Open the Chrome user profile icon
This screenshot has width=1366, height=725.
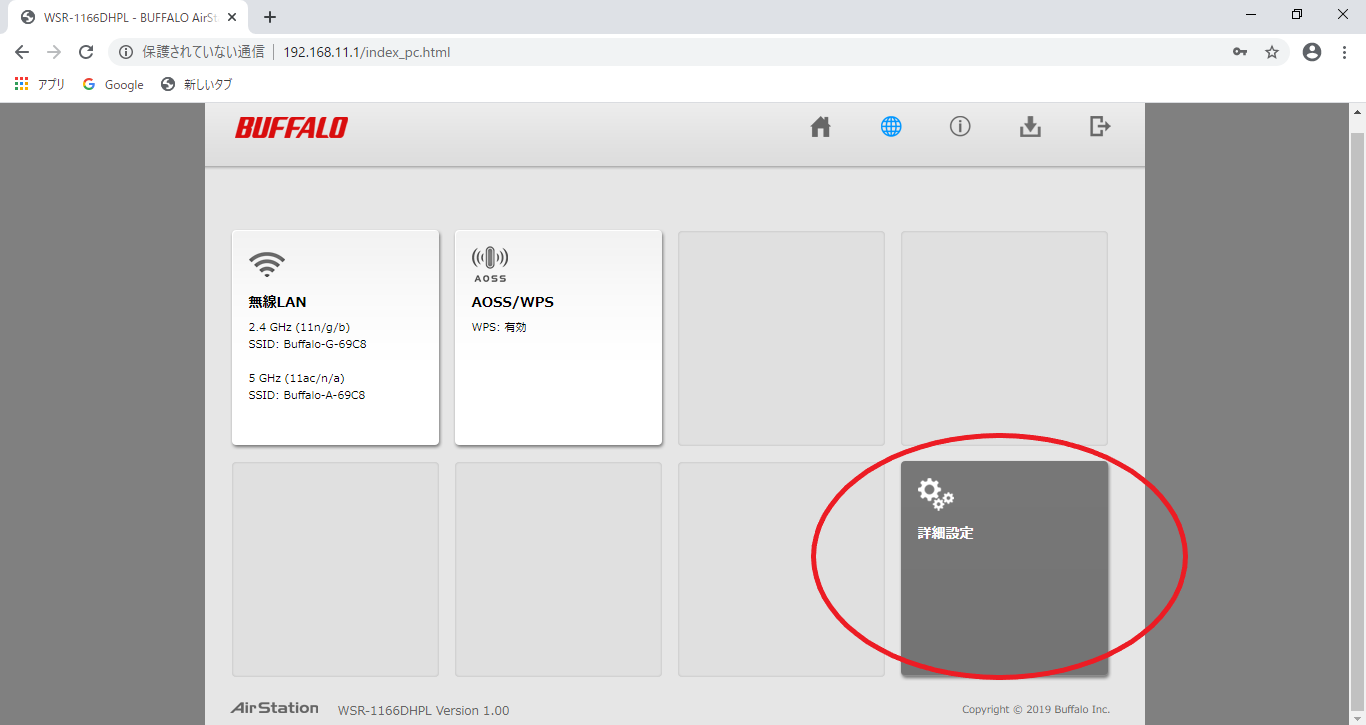[1312, 52]
